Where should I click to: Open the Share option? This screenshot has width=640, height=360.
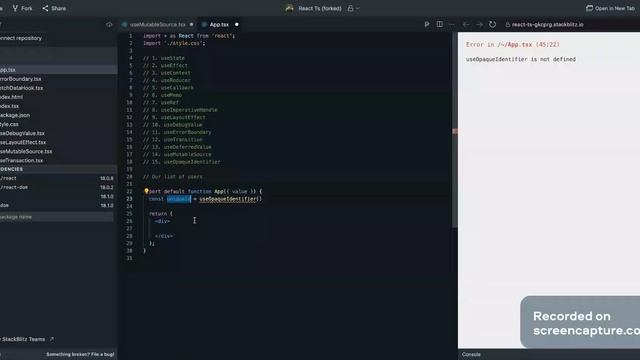(x=54, y=8)
